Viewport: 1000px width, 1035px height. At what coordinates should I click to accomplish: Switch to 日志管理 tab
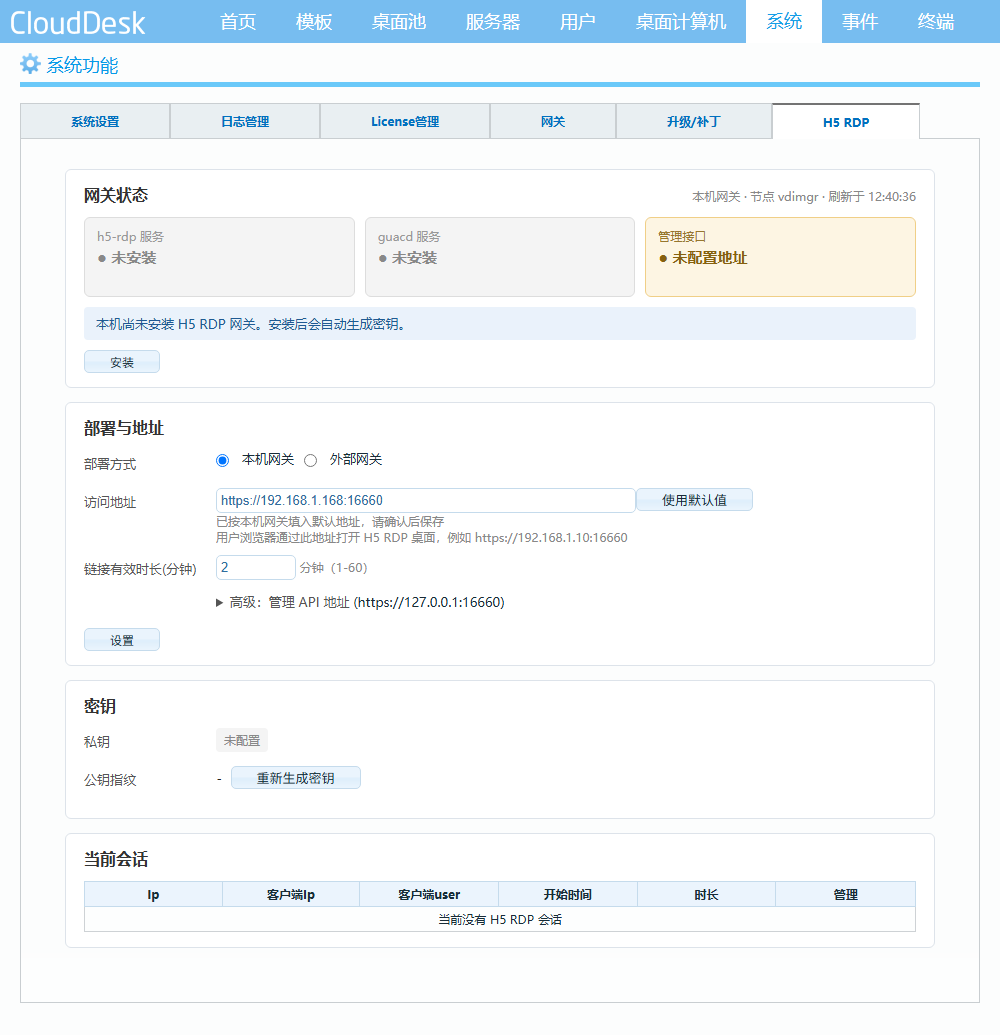point(245,121)
